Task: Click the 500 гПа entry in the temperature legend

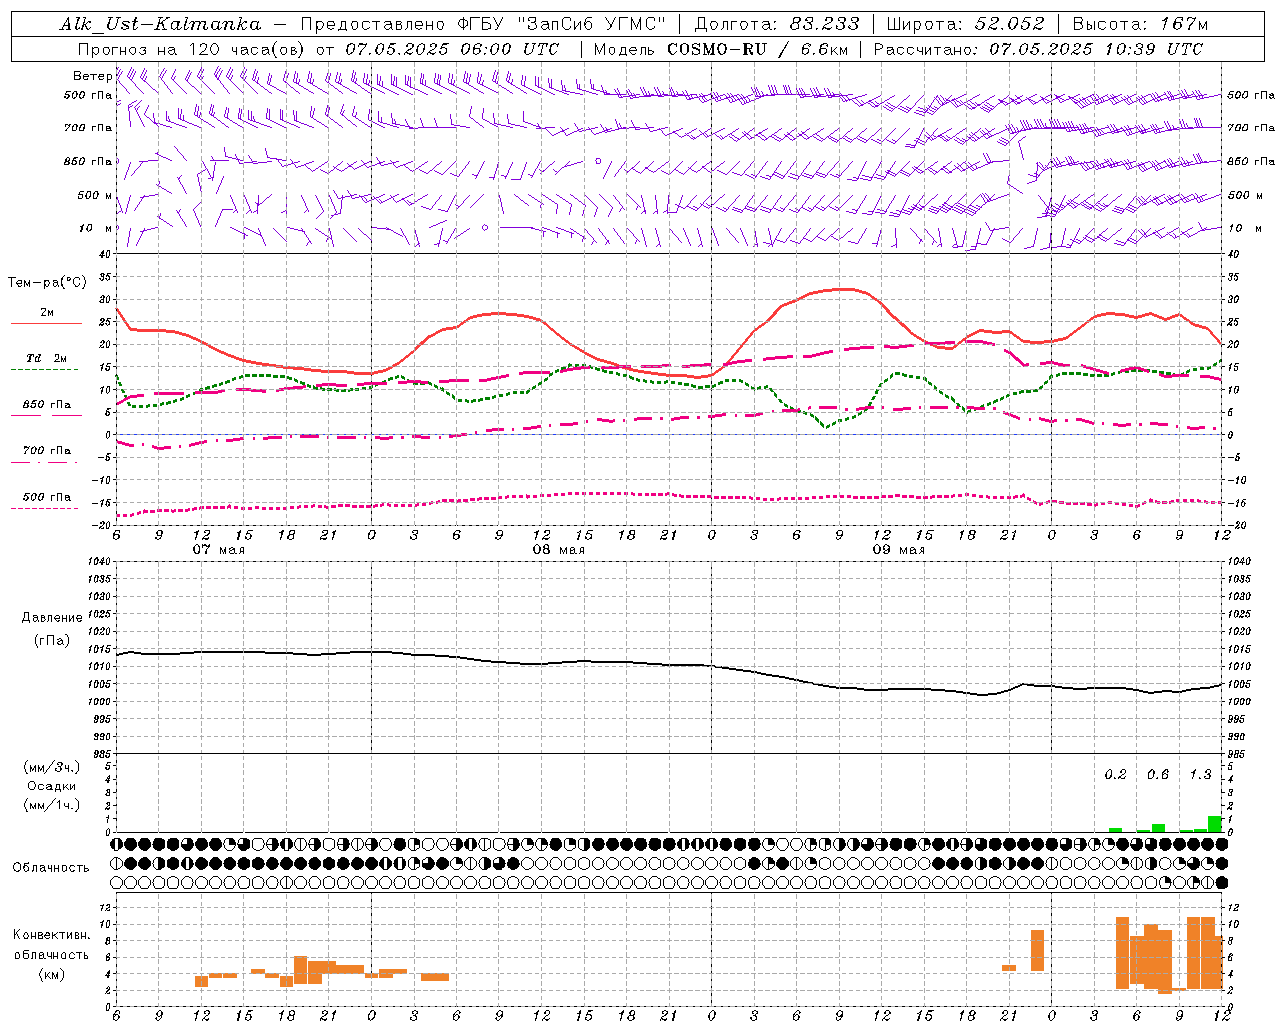Action: 47,497
